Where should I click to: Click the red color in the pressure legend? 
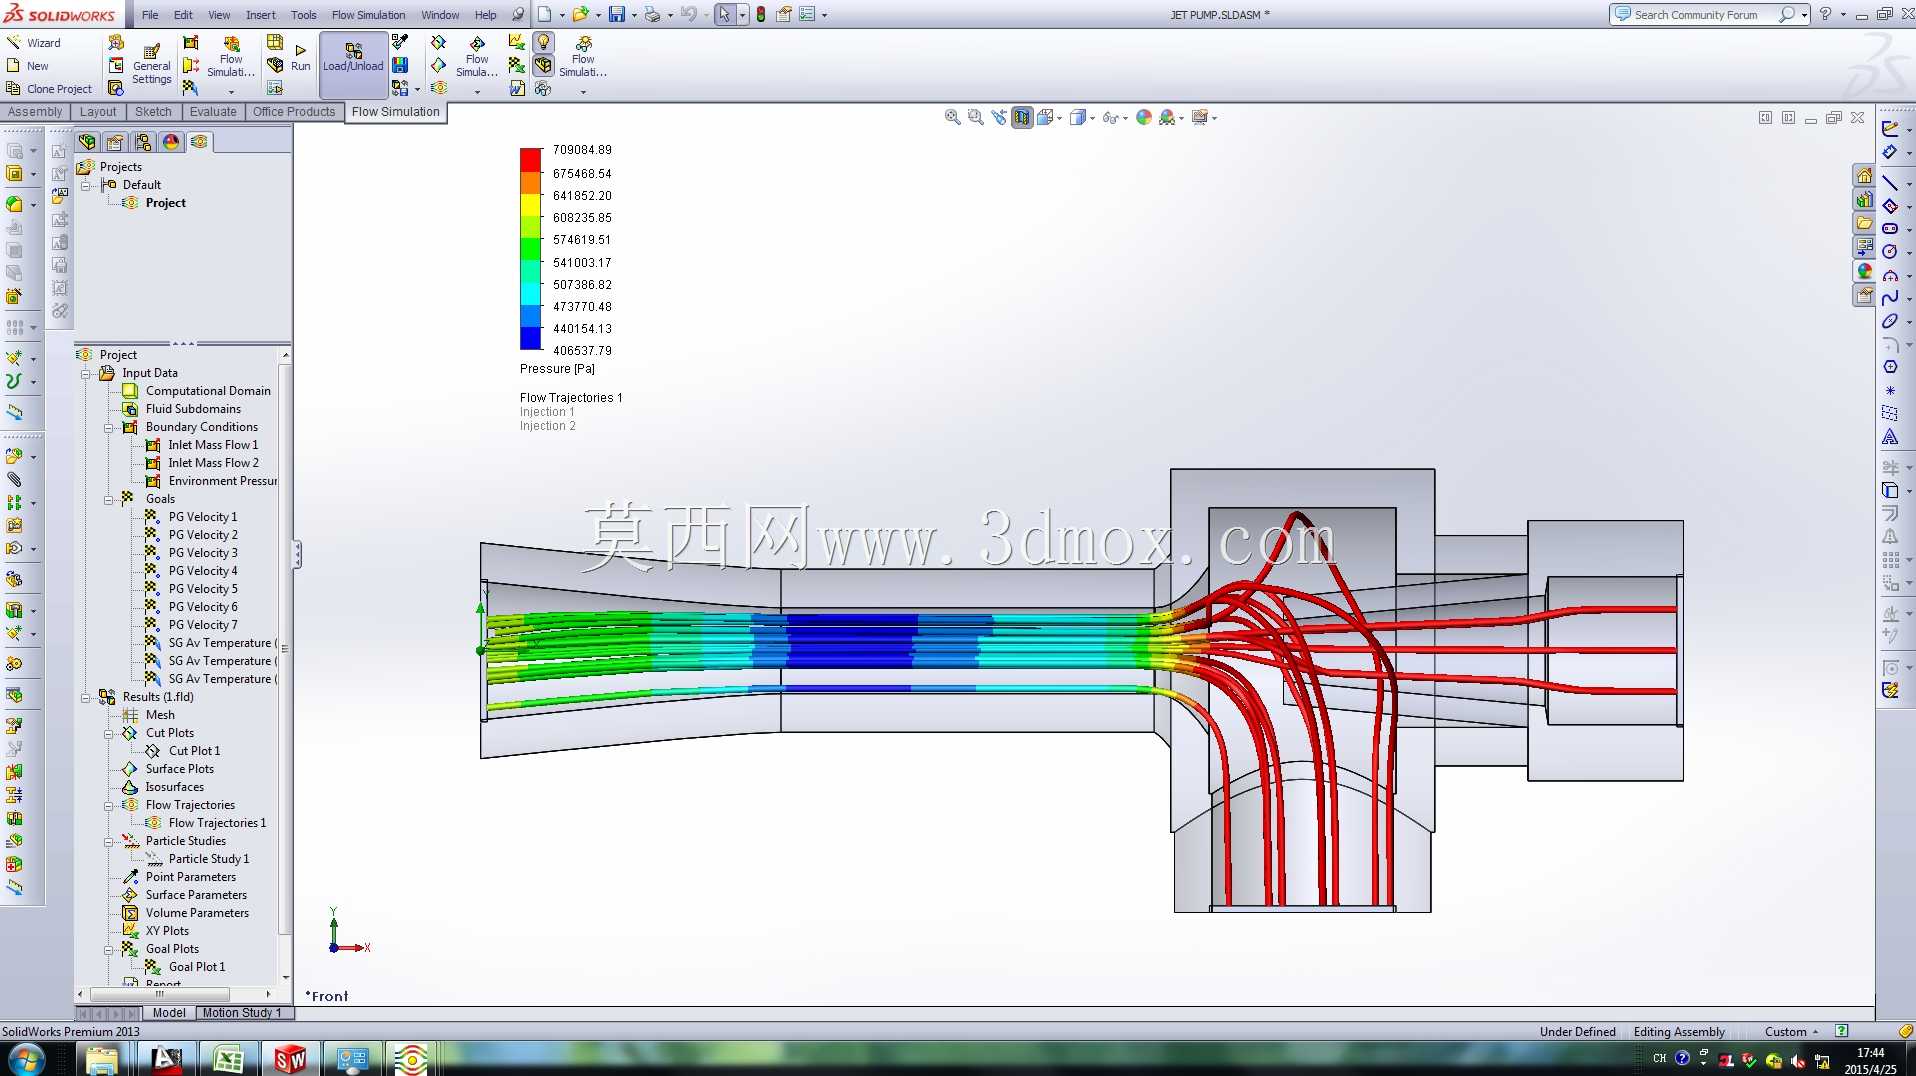click(x=530, y=160)
